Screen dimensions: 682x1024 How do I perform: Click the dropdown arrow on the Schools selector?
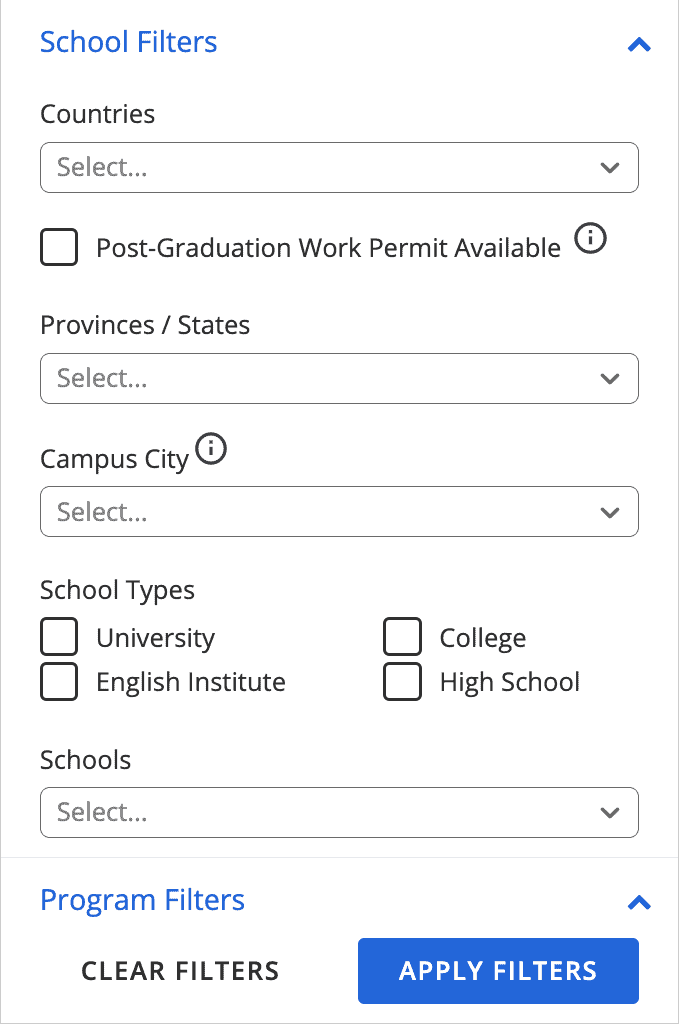click(610, 812)
